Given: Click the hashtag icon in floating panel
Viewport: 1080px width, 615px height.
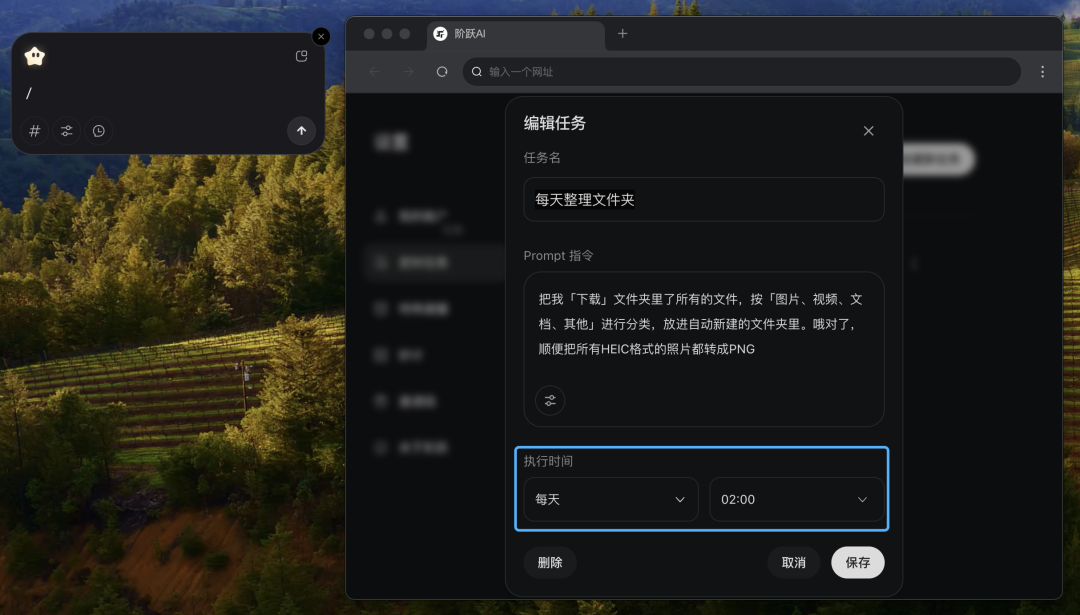Looking at the screenshot, I should [x=34, y=131].
